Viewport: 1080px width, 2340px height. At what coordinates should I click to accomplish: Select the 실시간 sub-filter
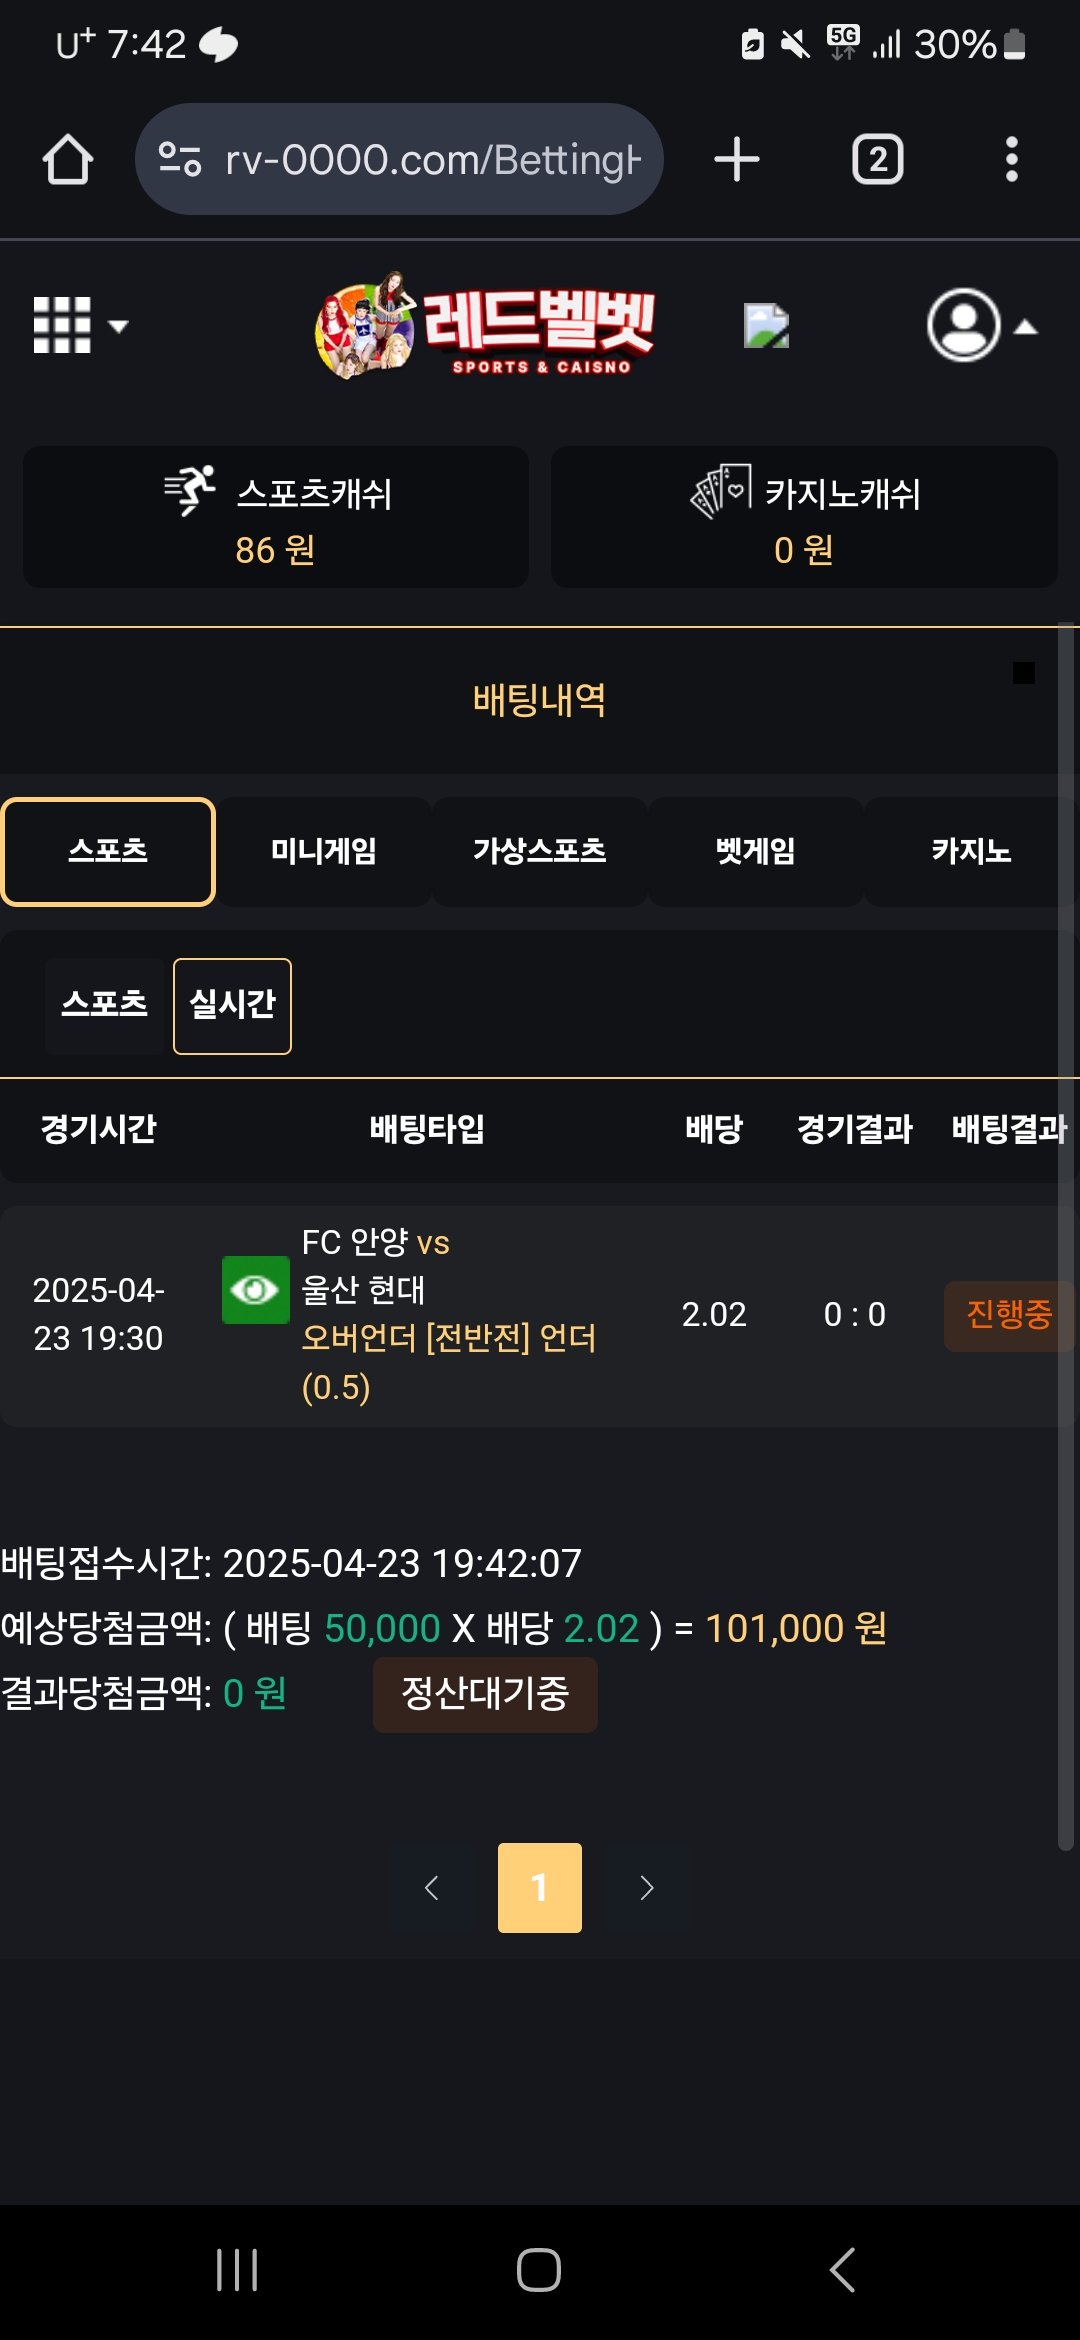232,1006
